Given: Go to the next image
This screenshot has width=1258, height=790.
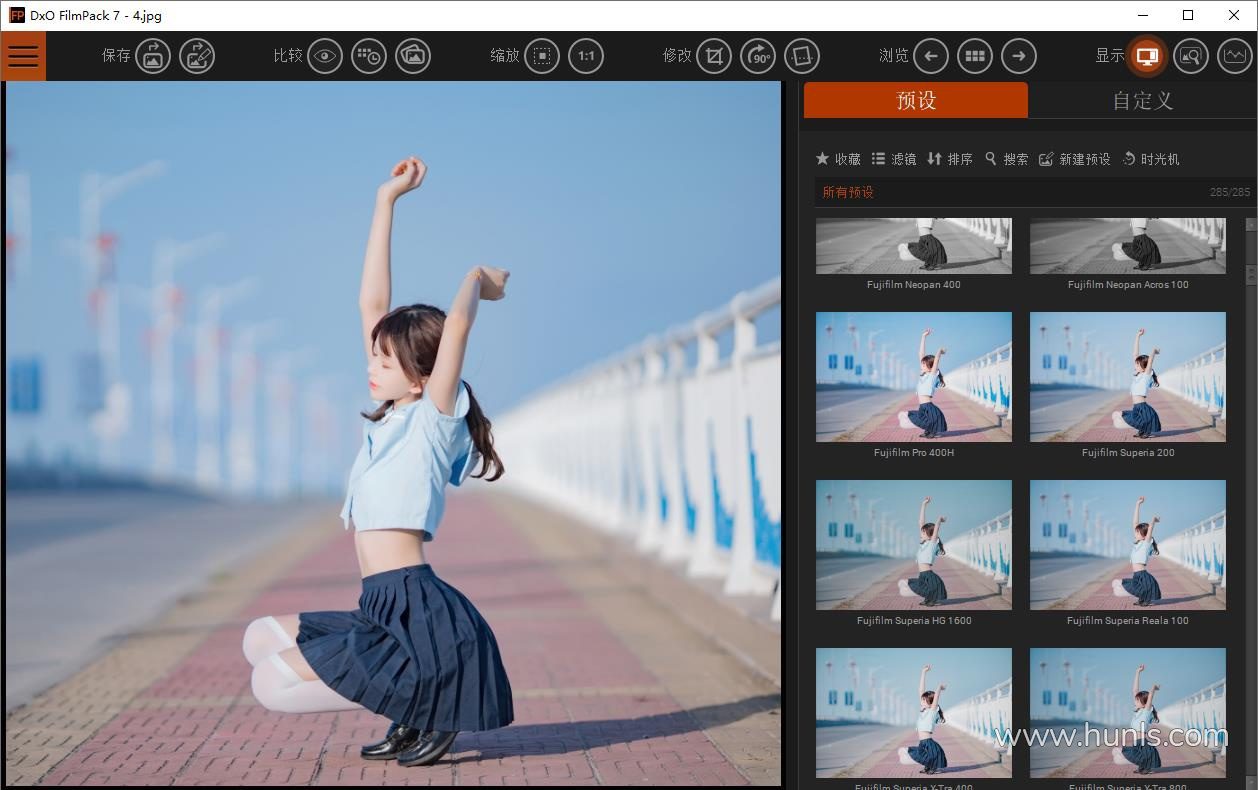Looking at the screenshot, I should [x=1019, y=56].
